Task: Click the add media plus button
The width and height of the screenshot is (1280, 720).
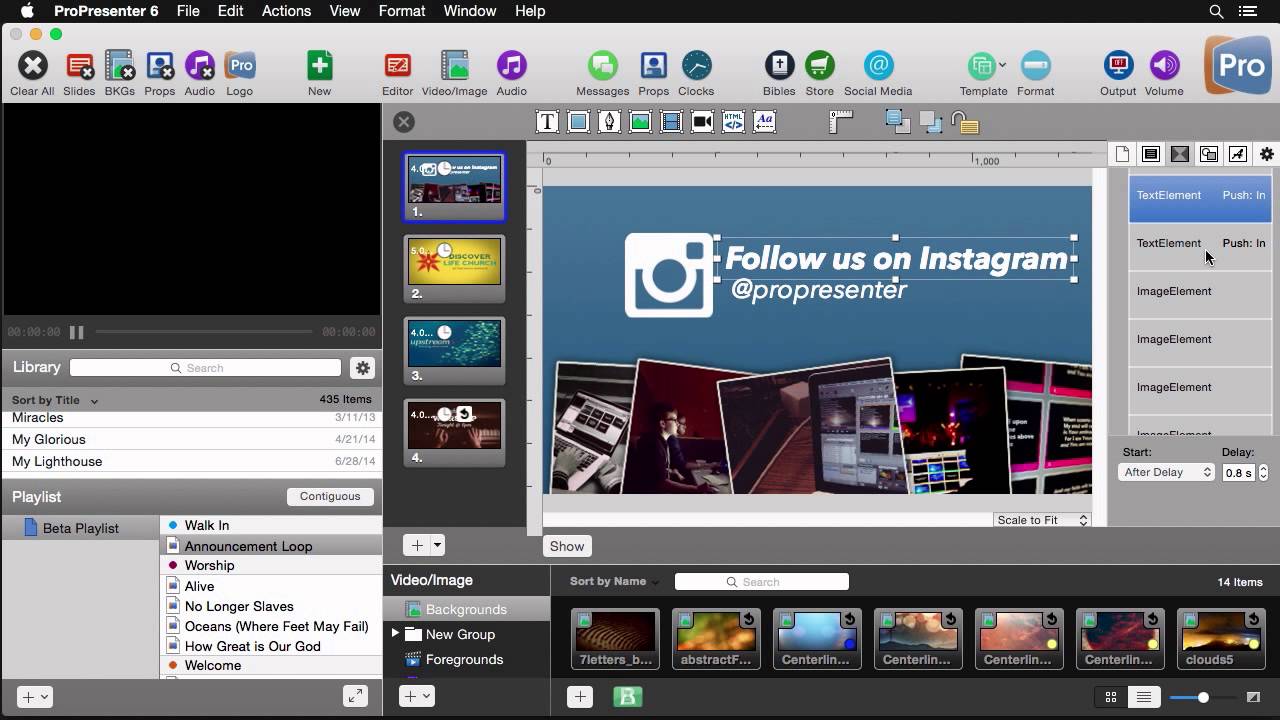Action: [x=580, y=697]
